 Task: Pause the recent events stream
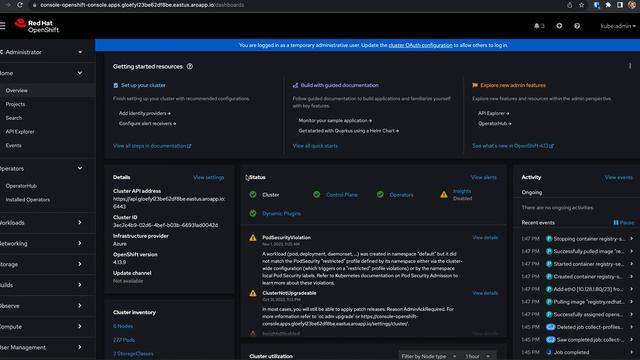tap(624, 222)
